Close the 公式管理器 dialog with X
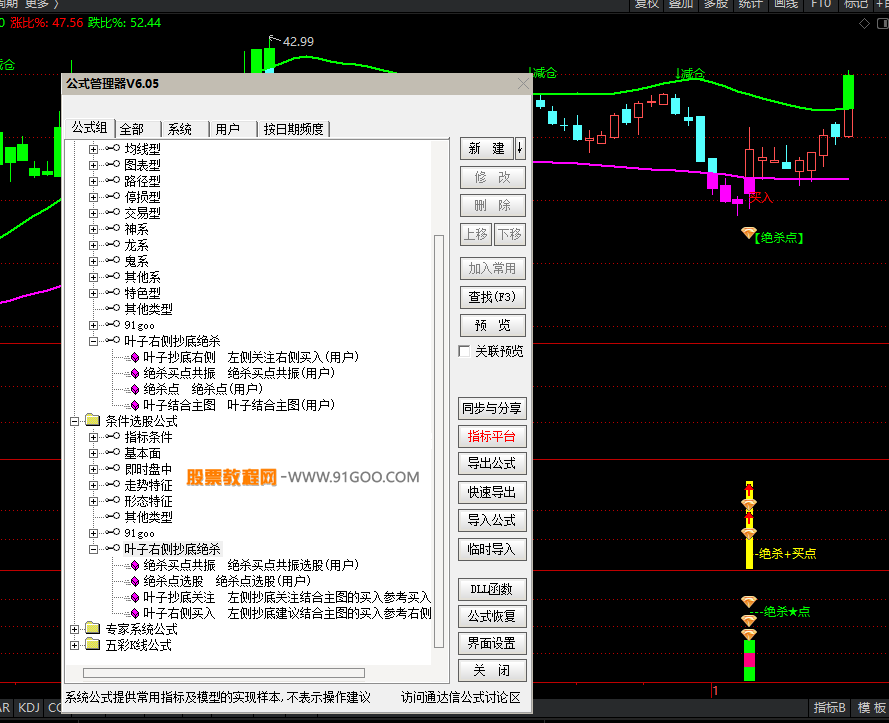889x723 pixels. [523, 84]
